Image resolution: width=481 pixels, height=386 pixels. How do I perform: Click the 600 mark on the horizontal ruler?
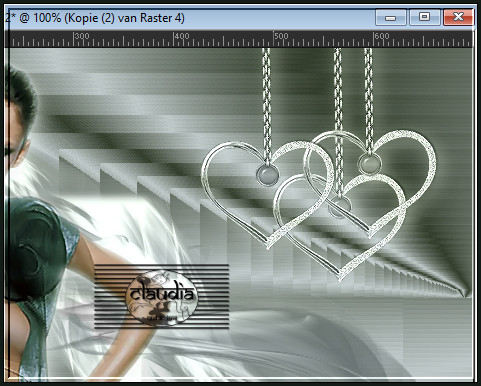[x=381, y=36]
